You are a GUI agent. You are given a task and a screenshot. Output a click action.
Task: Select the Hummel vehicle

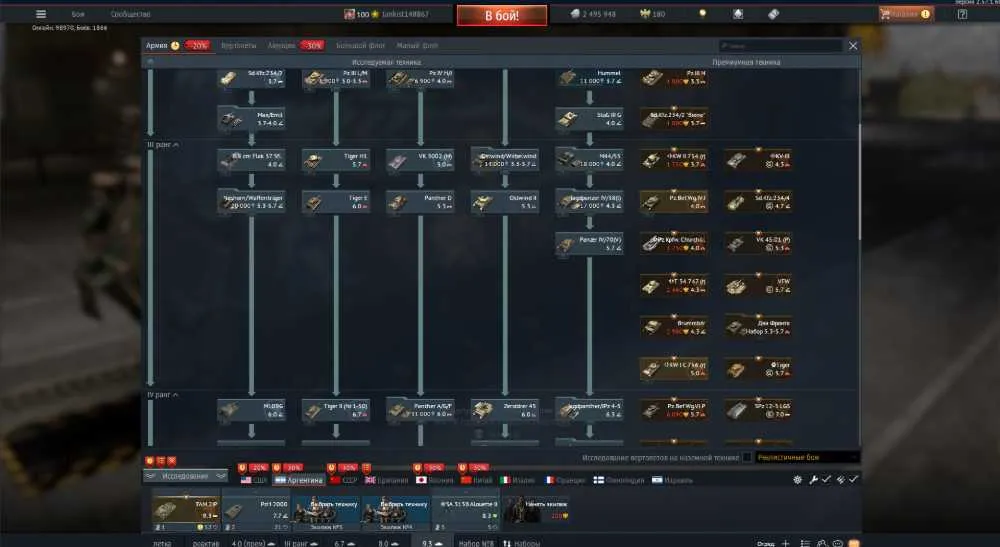click(589, 78)
